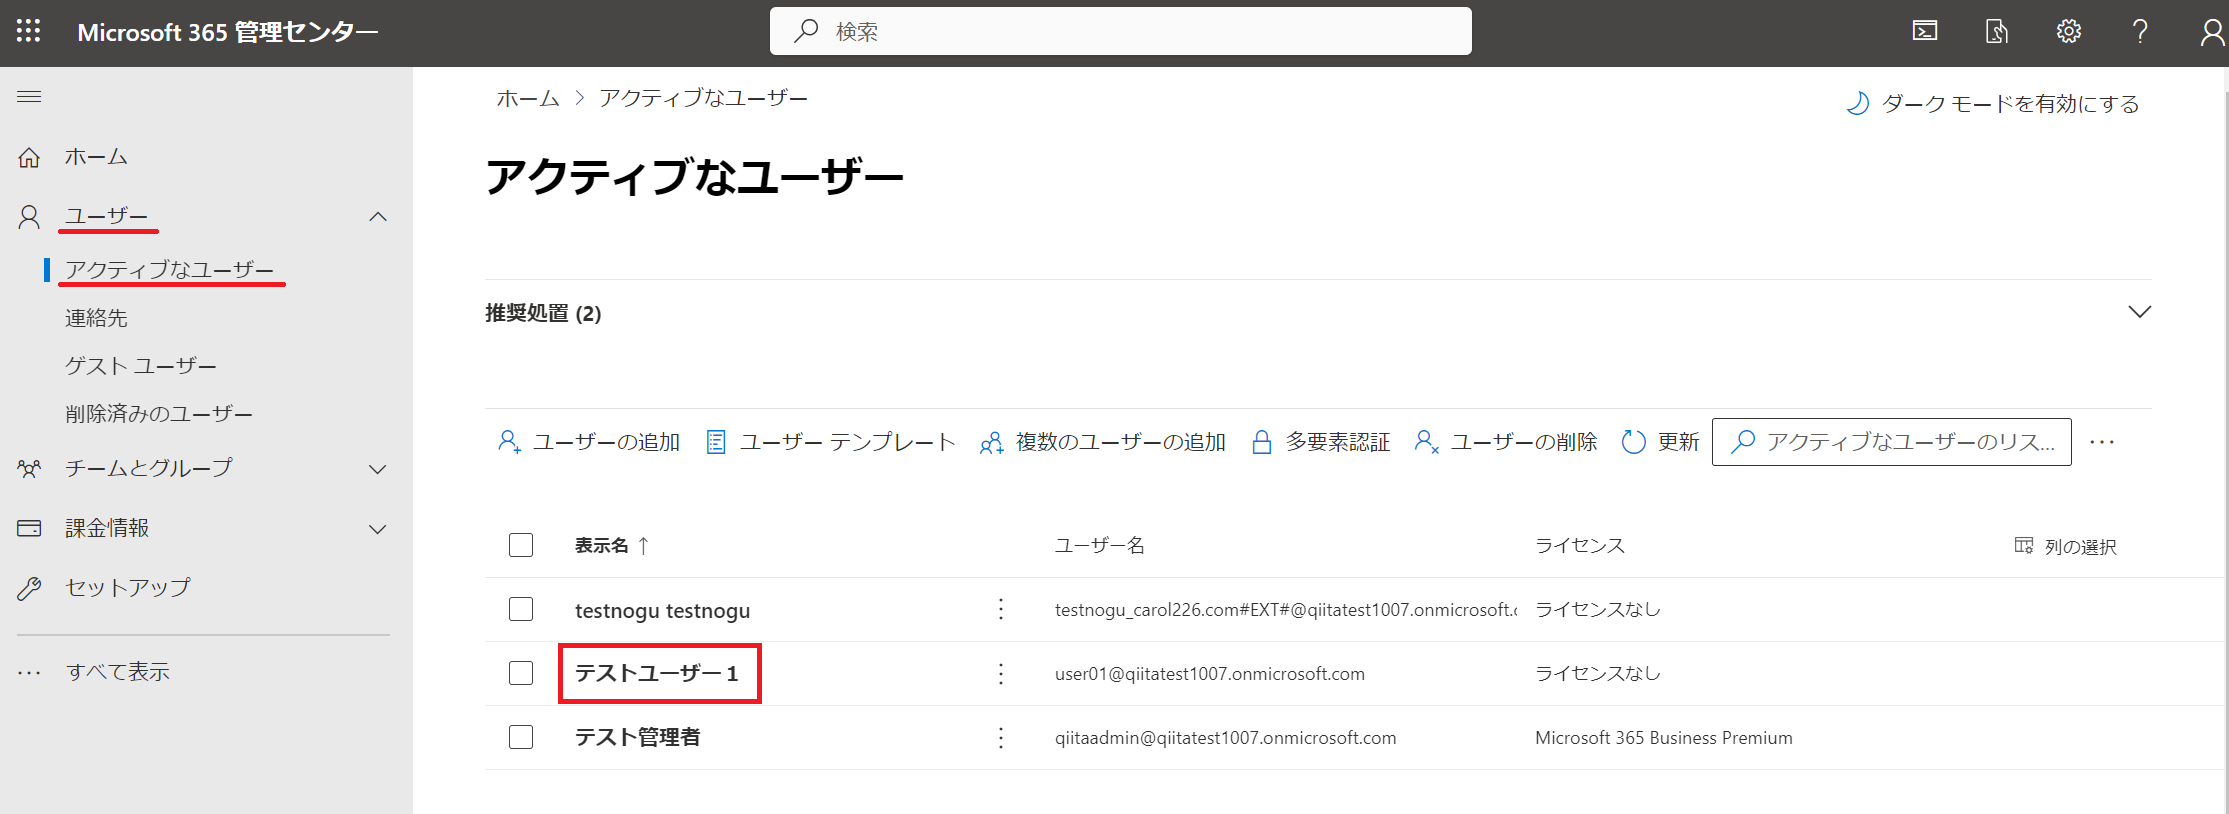Collapse the ユーザー menu chevron
Screen dimensions: 2229x814
point(378,217)
